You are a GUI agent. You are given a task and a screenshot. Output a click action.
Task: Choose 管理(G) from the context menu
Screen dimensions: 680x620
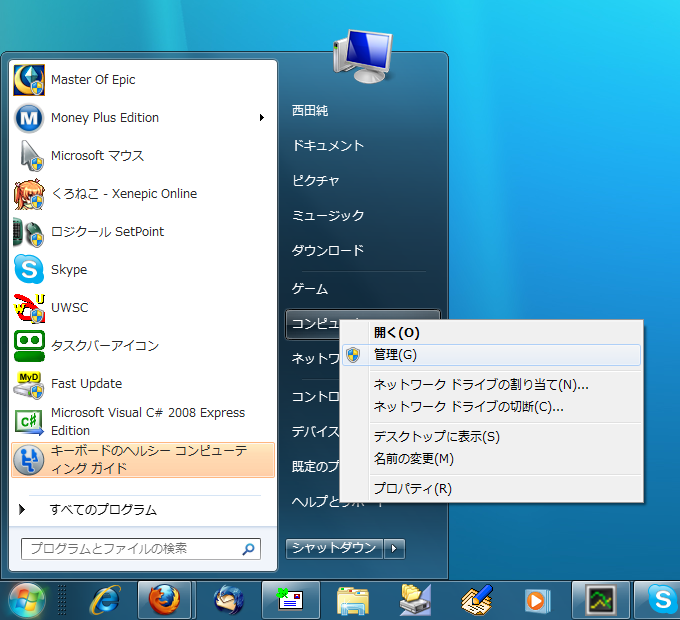pyautogui.click(x=491, y=355)
